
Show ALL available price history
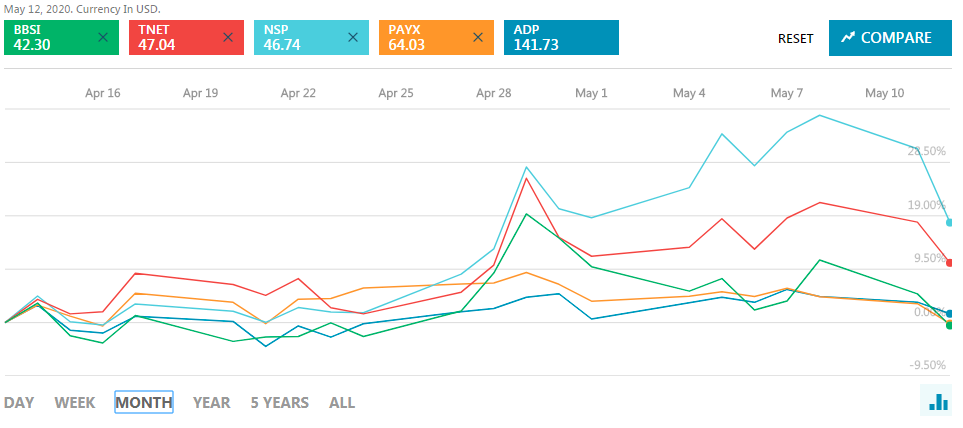click(342, 403)
